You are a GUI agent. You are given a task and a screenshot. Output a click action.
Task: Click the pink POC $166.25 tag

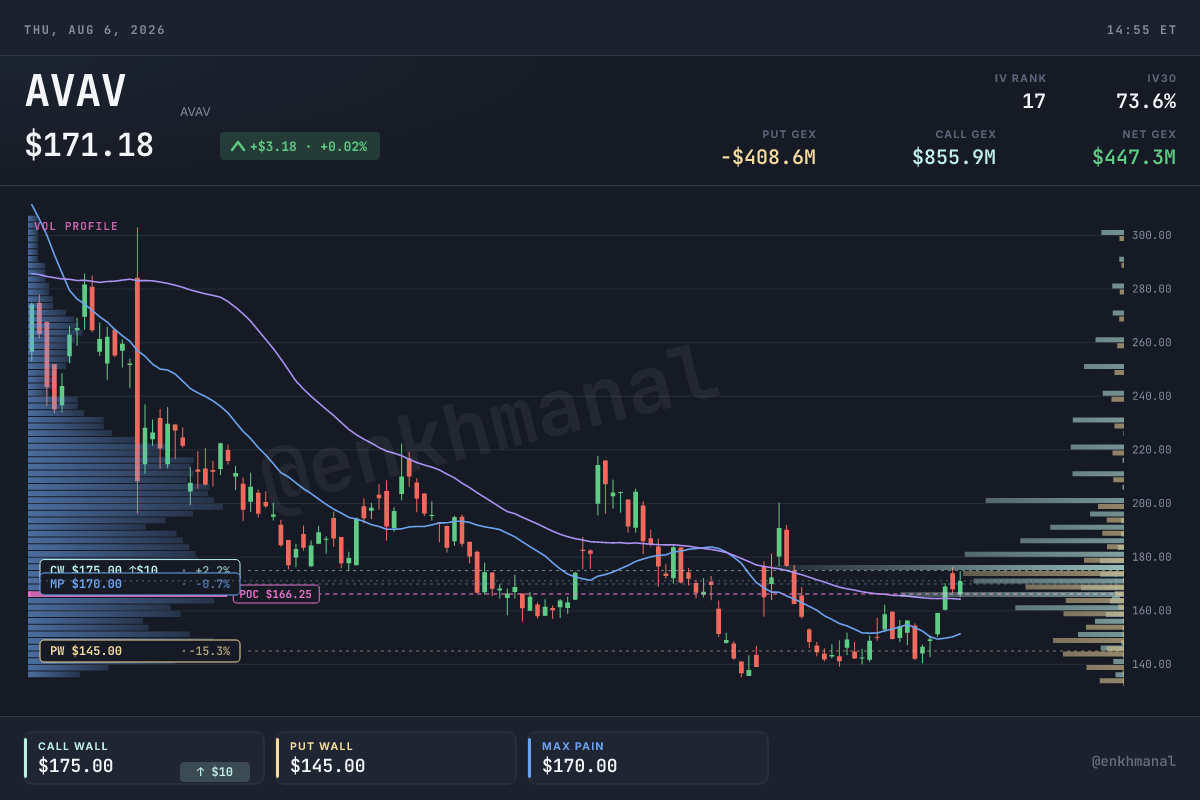pos(276,594)
